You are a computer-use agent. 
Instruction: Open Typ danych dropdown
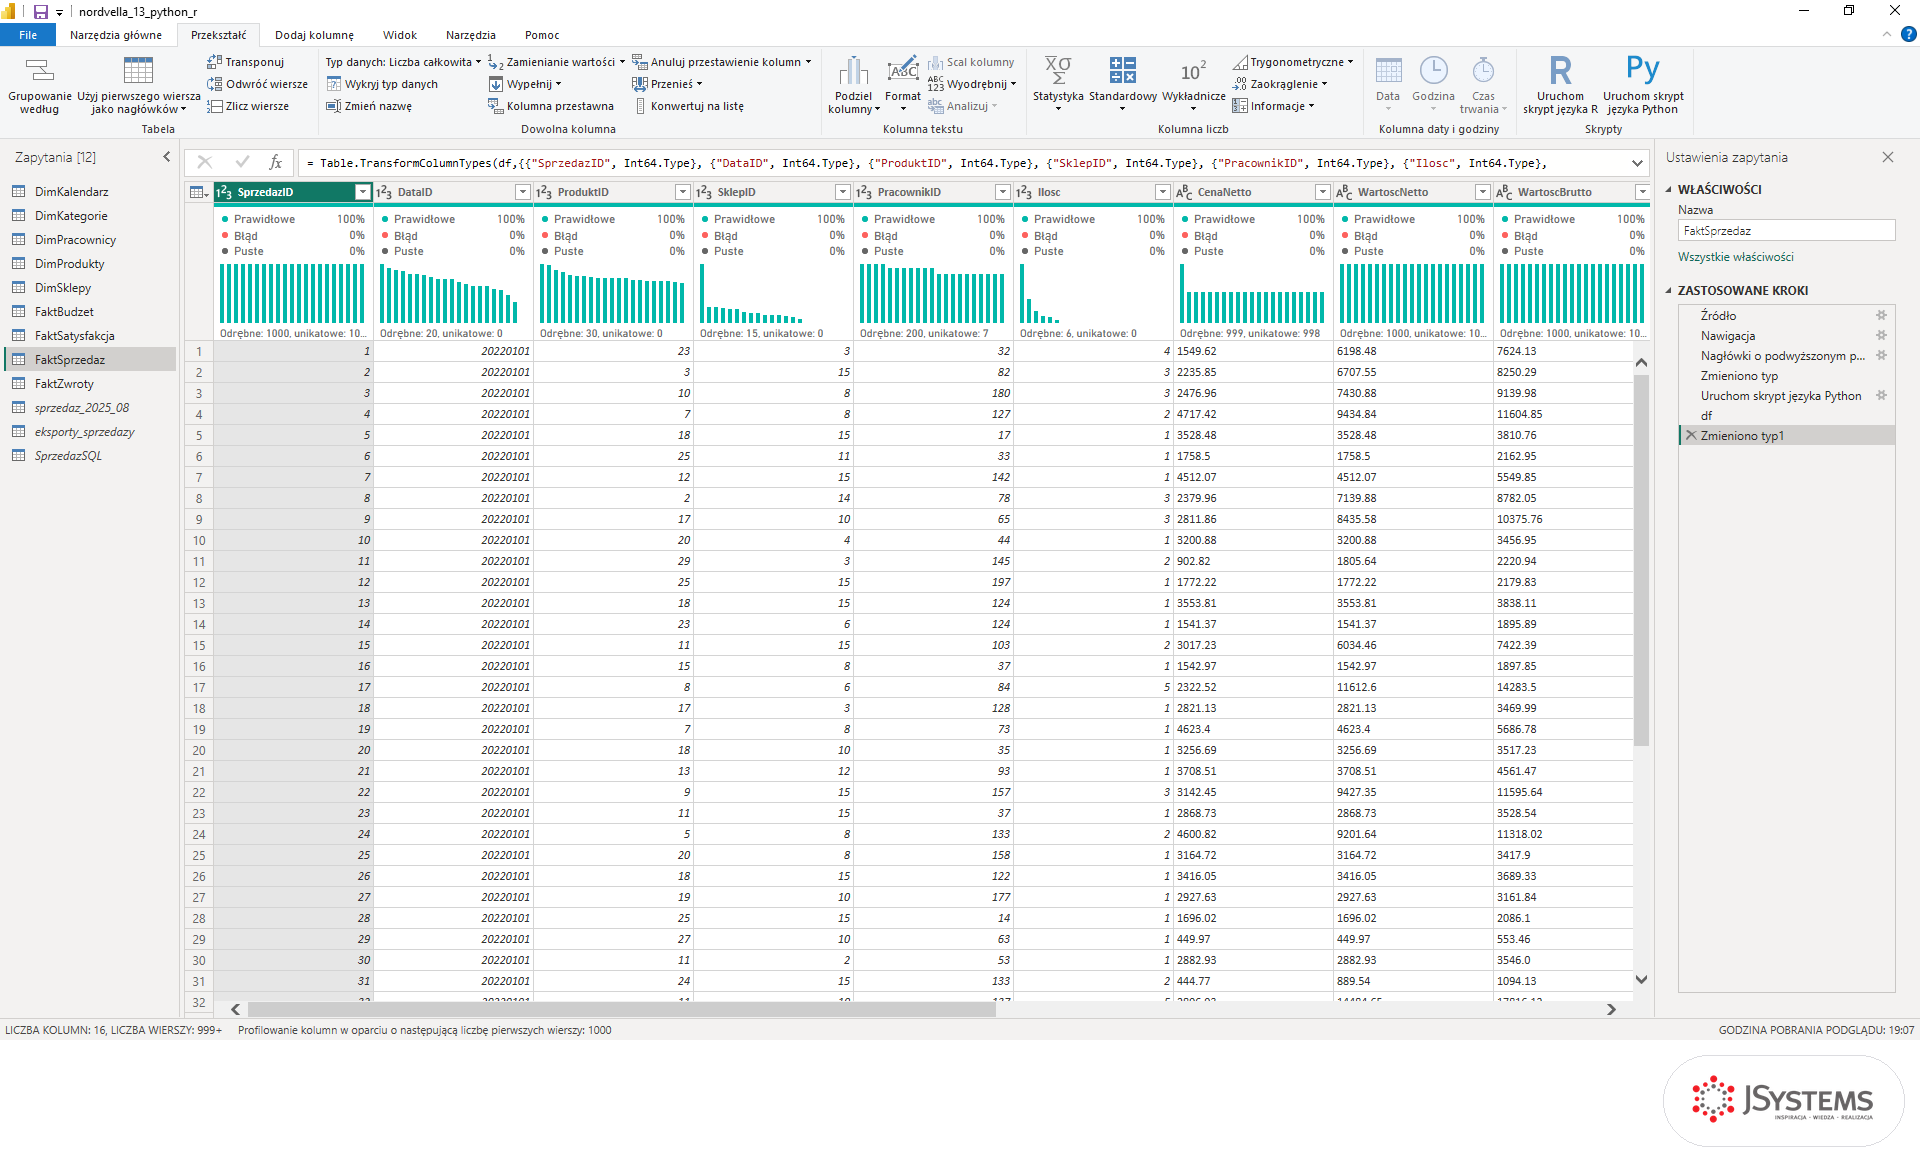point(403,62)
